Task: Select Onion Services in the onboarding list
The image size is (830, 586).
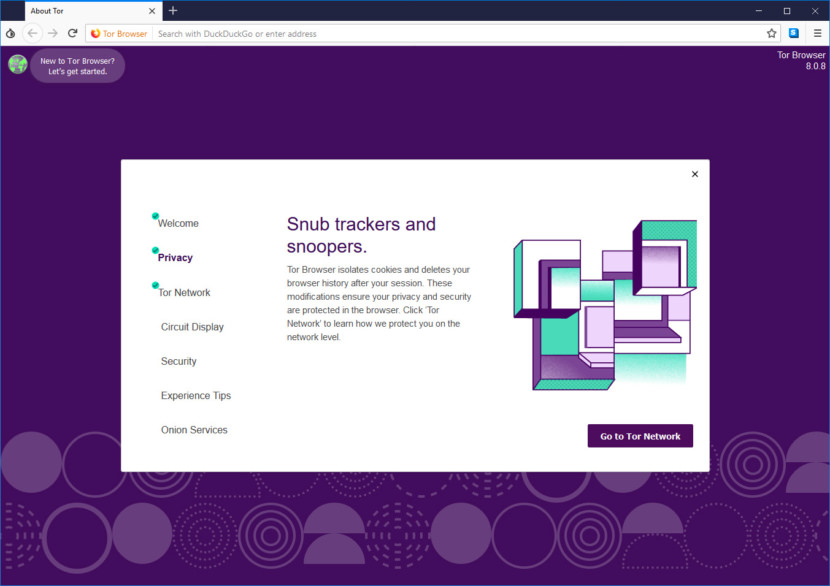Action: (194, 430)
